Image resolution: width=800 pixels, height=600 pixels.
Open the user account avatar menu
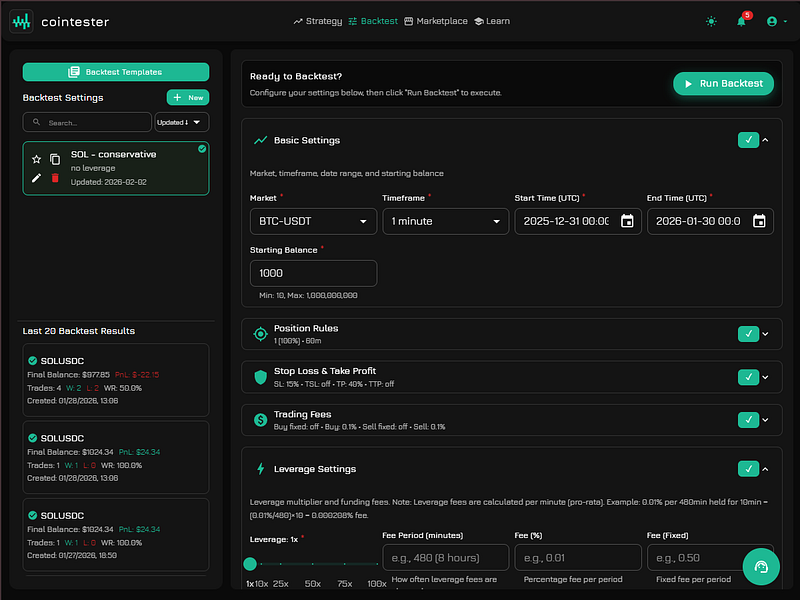772,21
